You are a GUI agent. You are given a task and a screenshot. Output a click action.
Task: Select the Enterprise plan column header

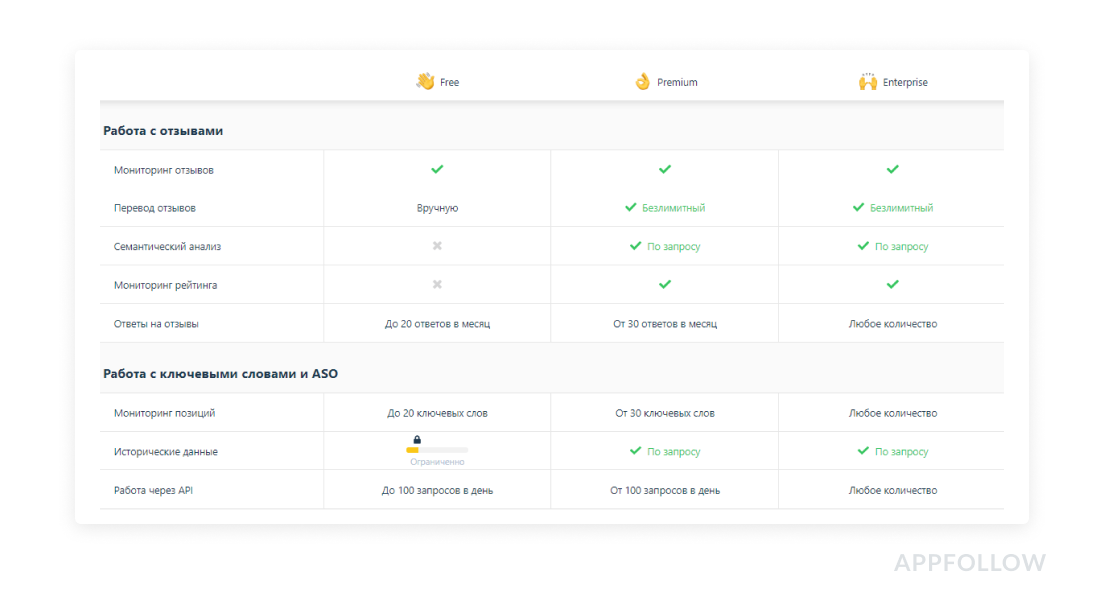point(904,82)
